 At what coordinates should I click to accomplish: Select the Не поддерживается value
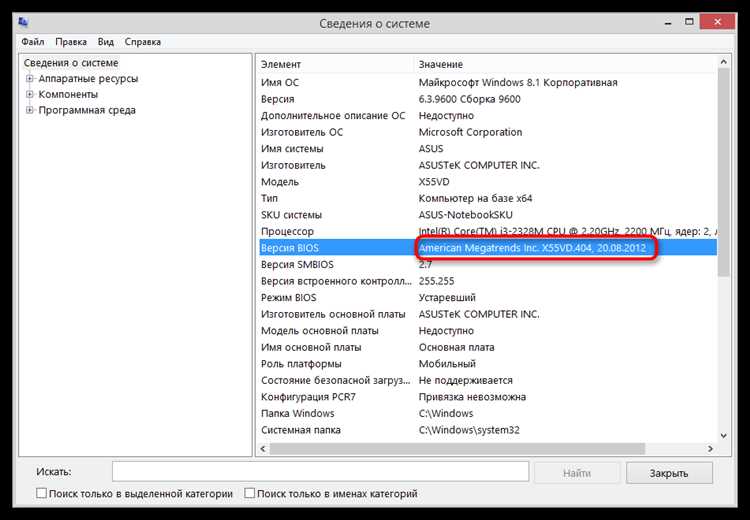pyautogui.click(x=465, y=380)
